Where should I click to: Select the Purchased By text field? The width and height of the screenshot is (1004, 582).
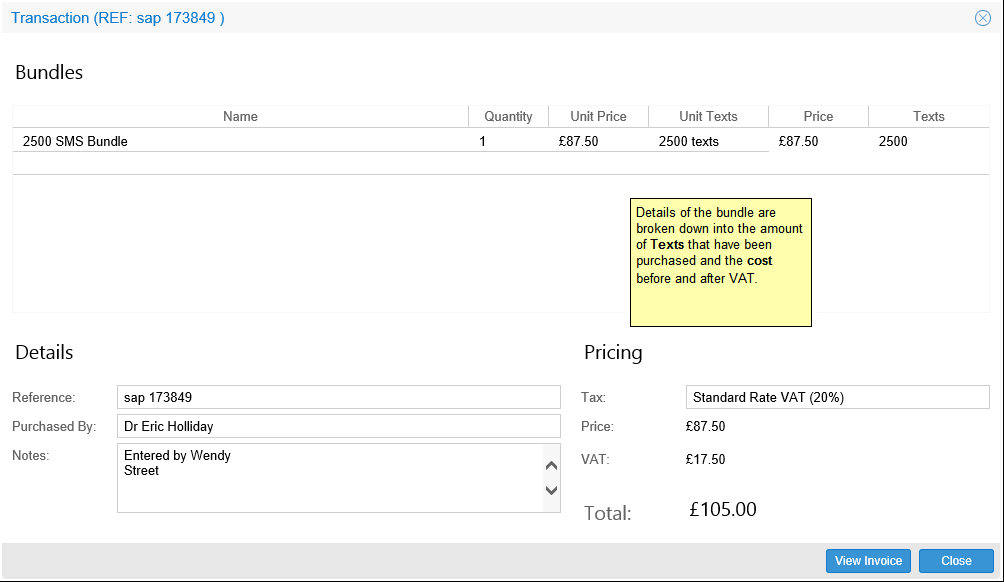coord(338,426)
